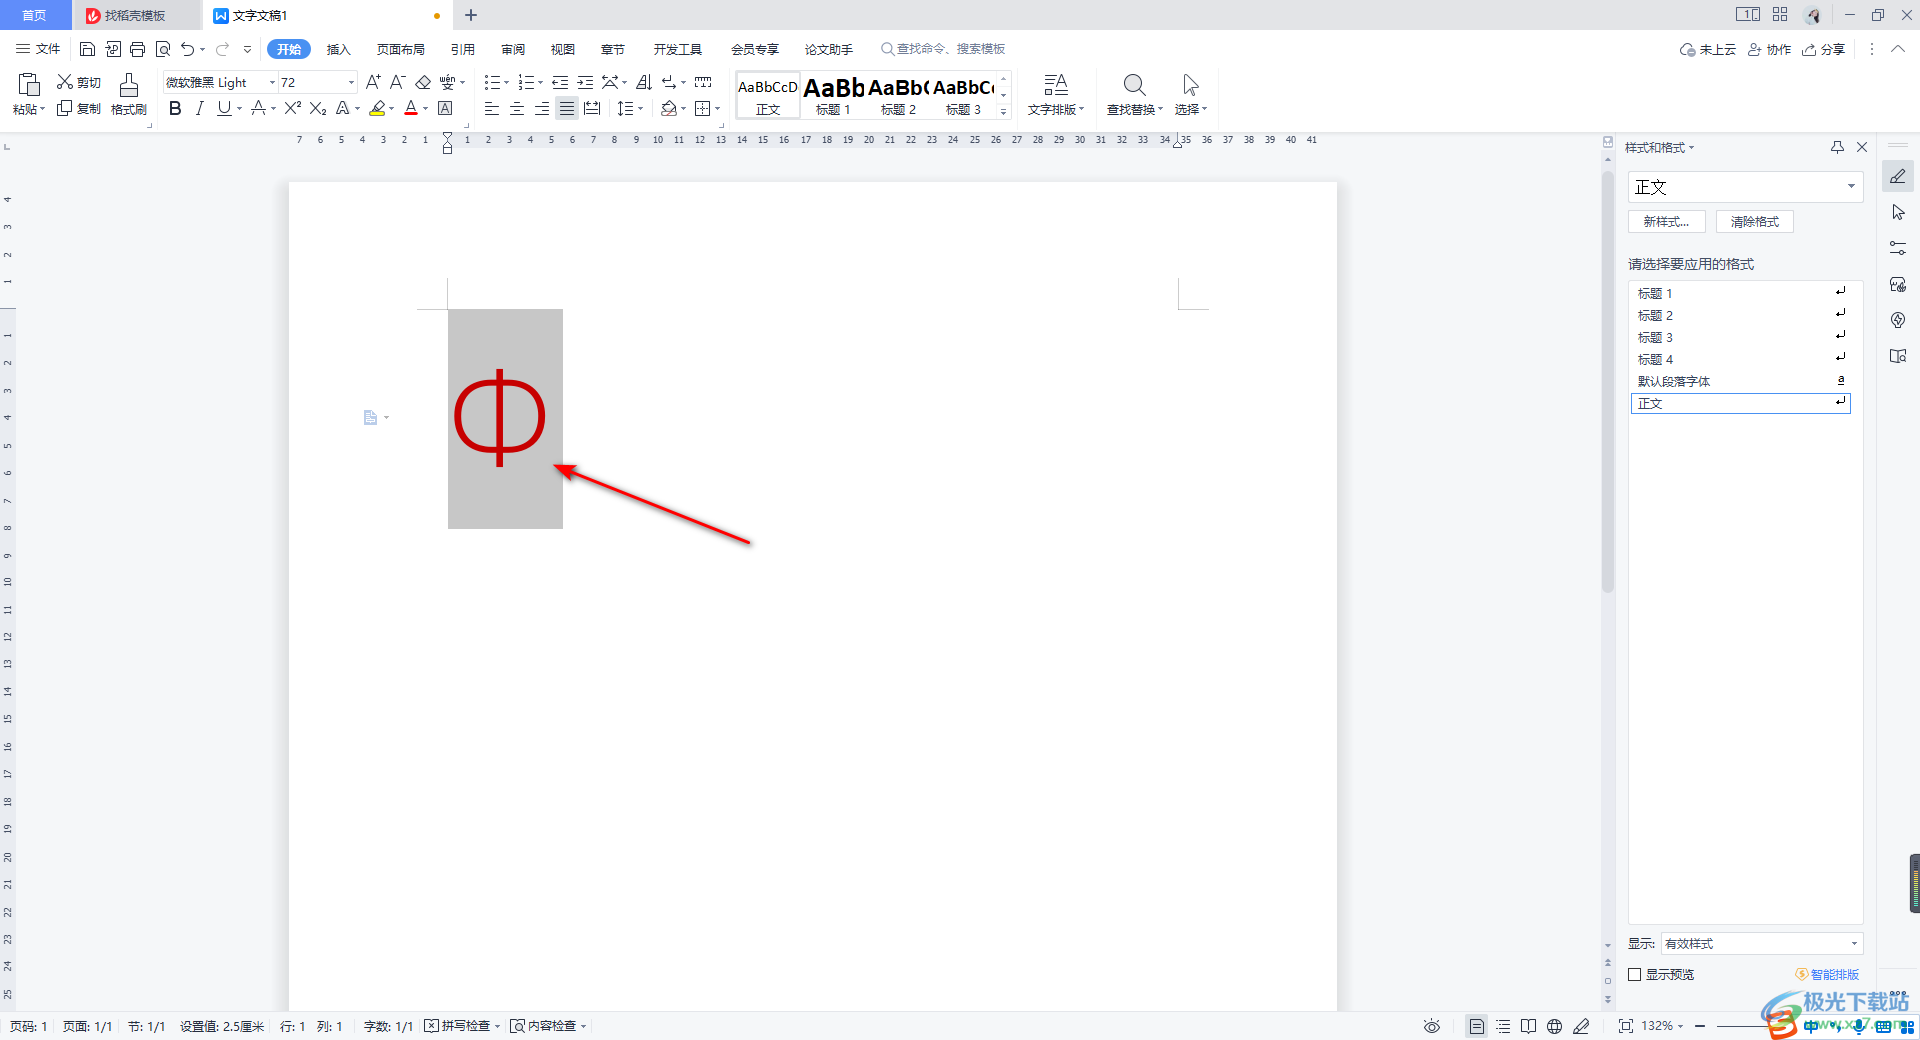Open the font size 72 dropdown

click(351, 82)
